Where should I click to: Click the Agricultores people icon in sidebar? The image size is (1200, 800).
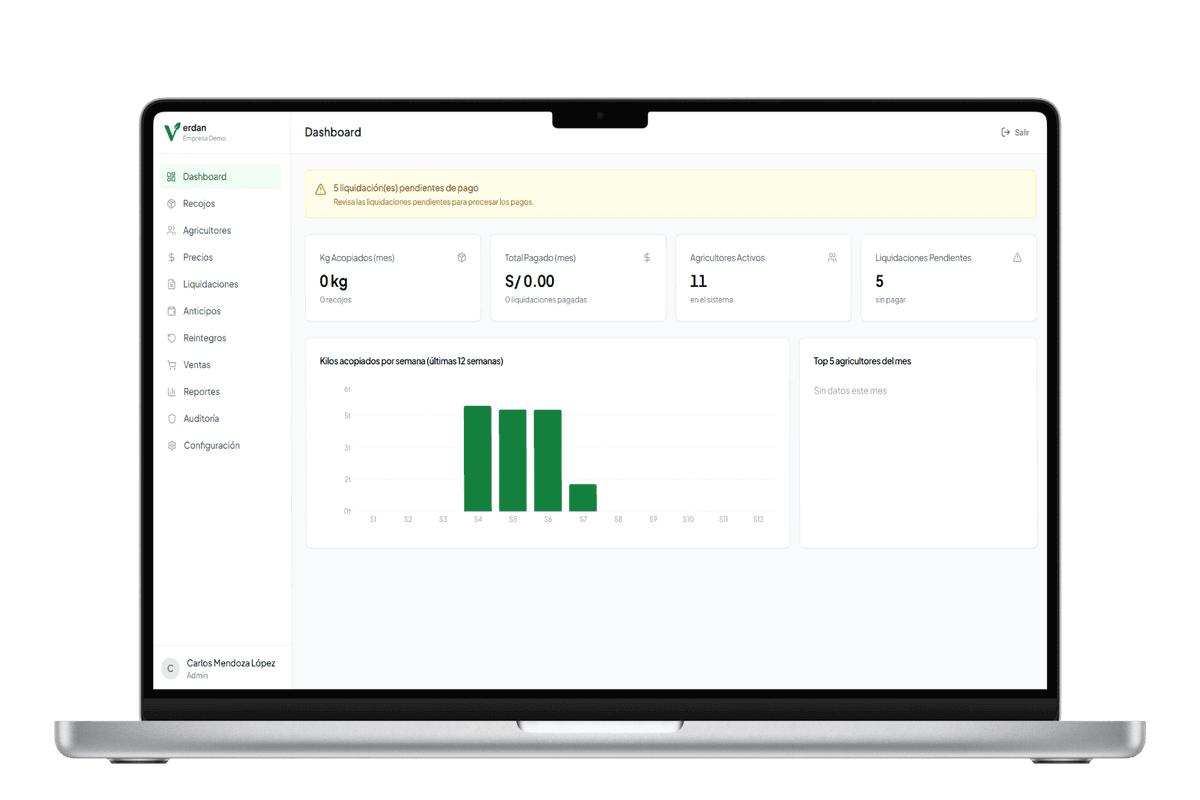click(x=171, y=231)
